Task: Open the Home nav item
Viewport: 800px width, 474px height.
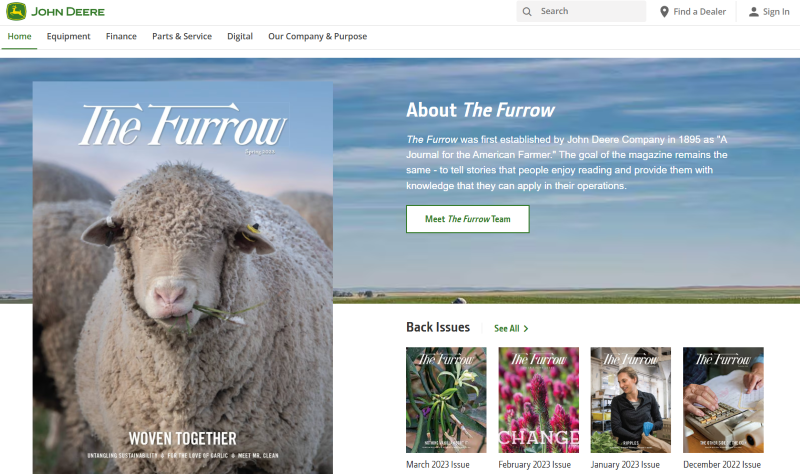Action: coord(19,36)
